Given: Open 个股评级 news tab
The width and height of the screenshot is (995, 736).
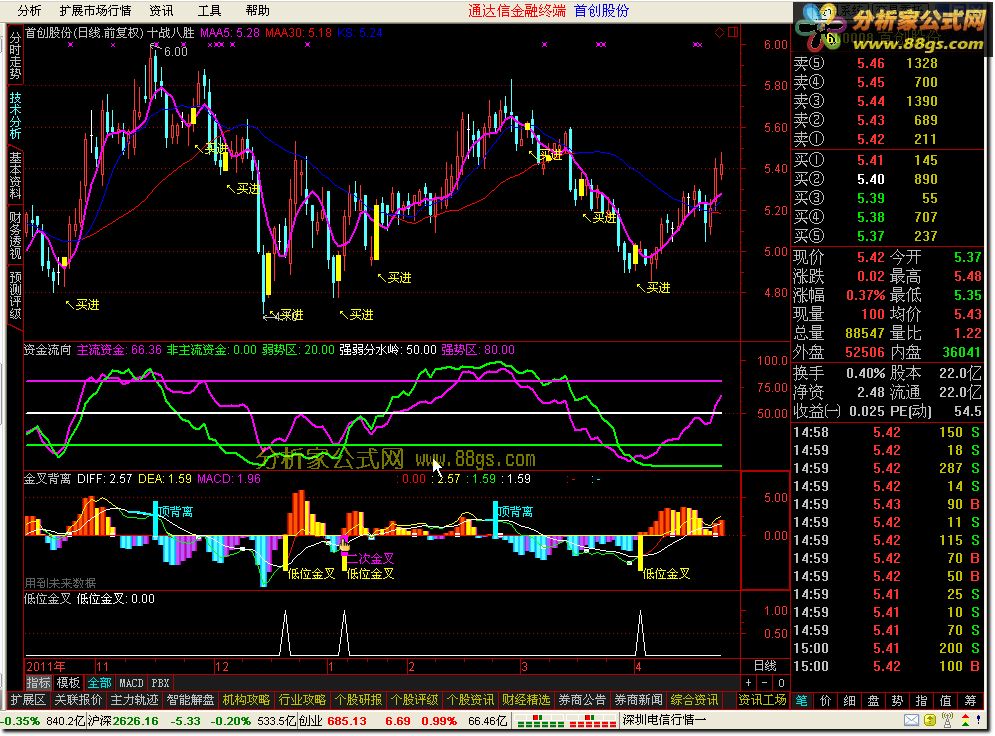Looking at the screenshot, I should [x=414, y=700].
